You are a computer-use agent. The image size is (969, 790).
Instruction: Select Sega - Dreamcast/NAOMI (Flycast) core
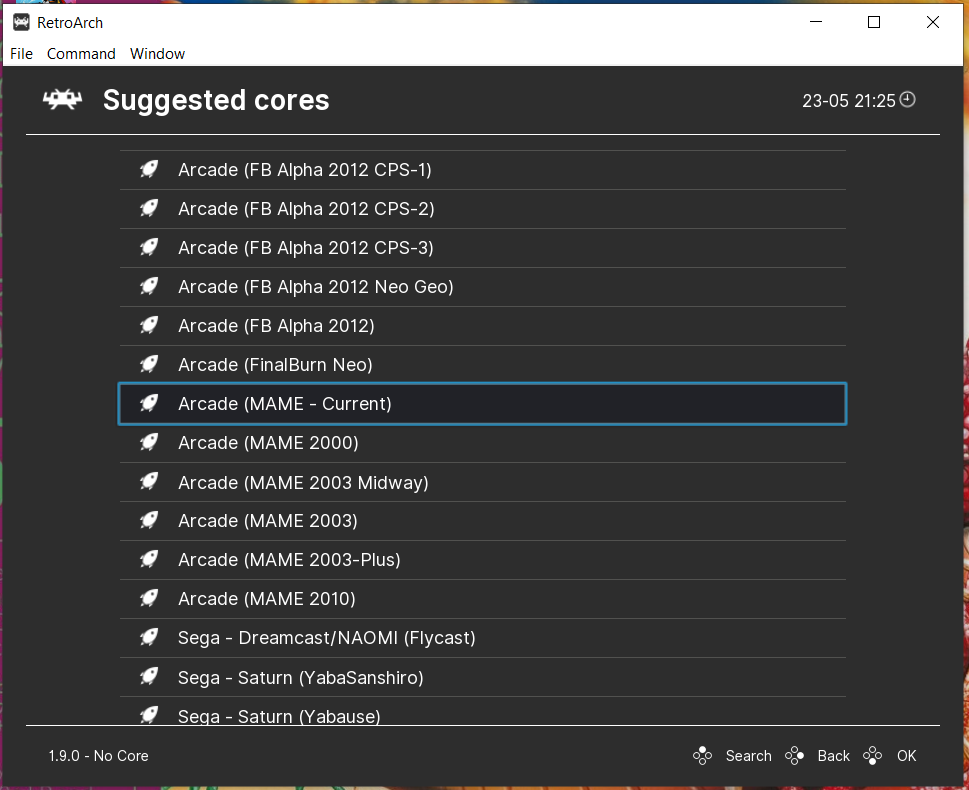[483, 638]
